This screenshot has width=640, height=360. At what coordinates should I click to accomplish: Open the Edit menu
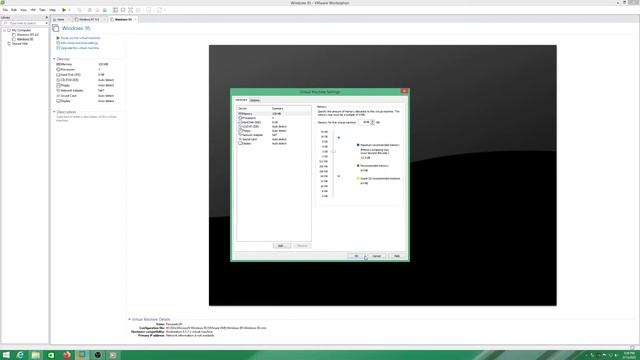coord(14,10)
